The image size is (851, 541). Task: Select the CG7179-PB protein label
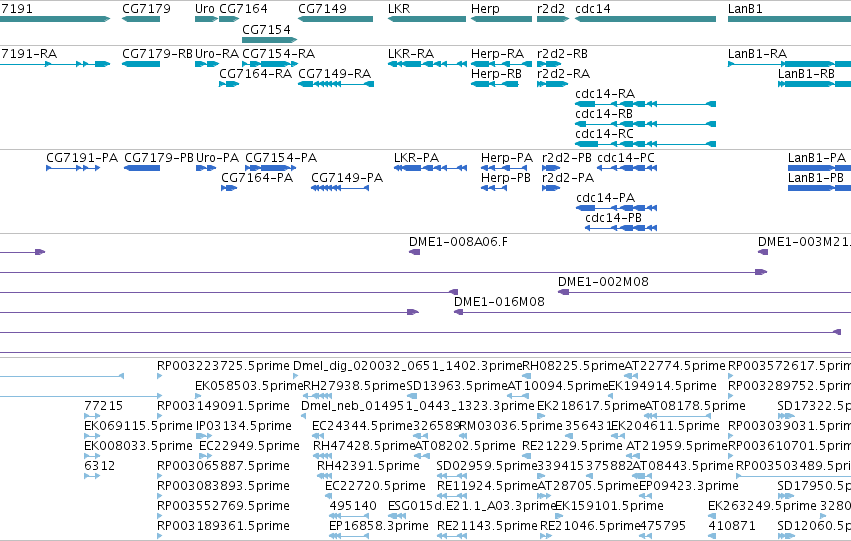click(159, 158)
